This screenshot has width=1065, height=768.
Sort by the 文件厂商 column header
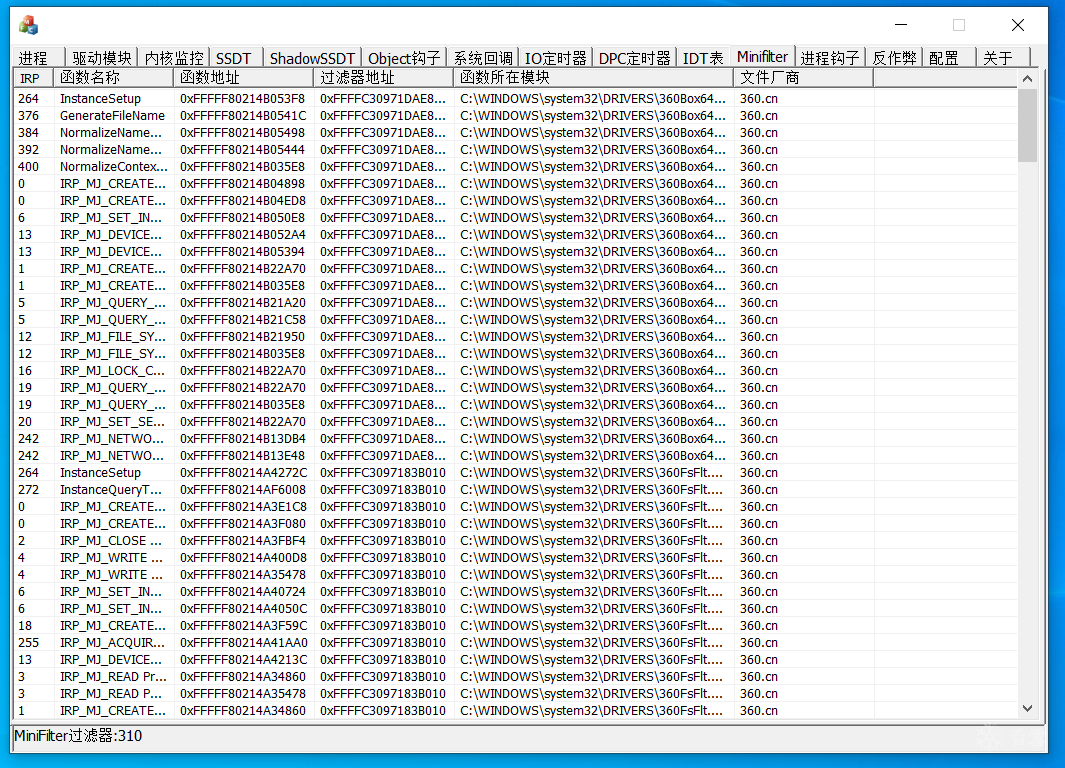tap(804, 78)
